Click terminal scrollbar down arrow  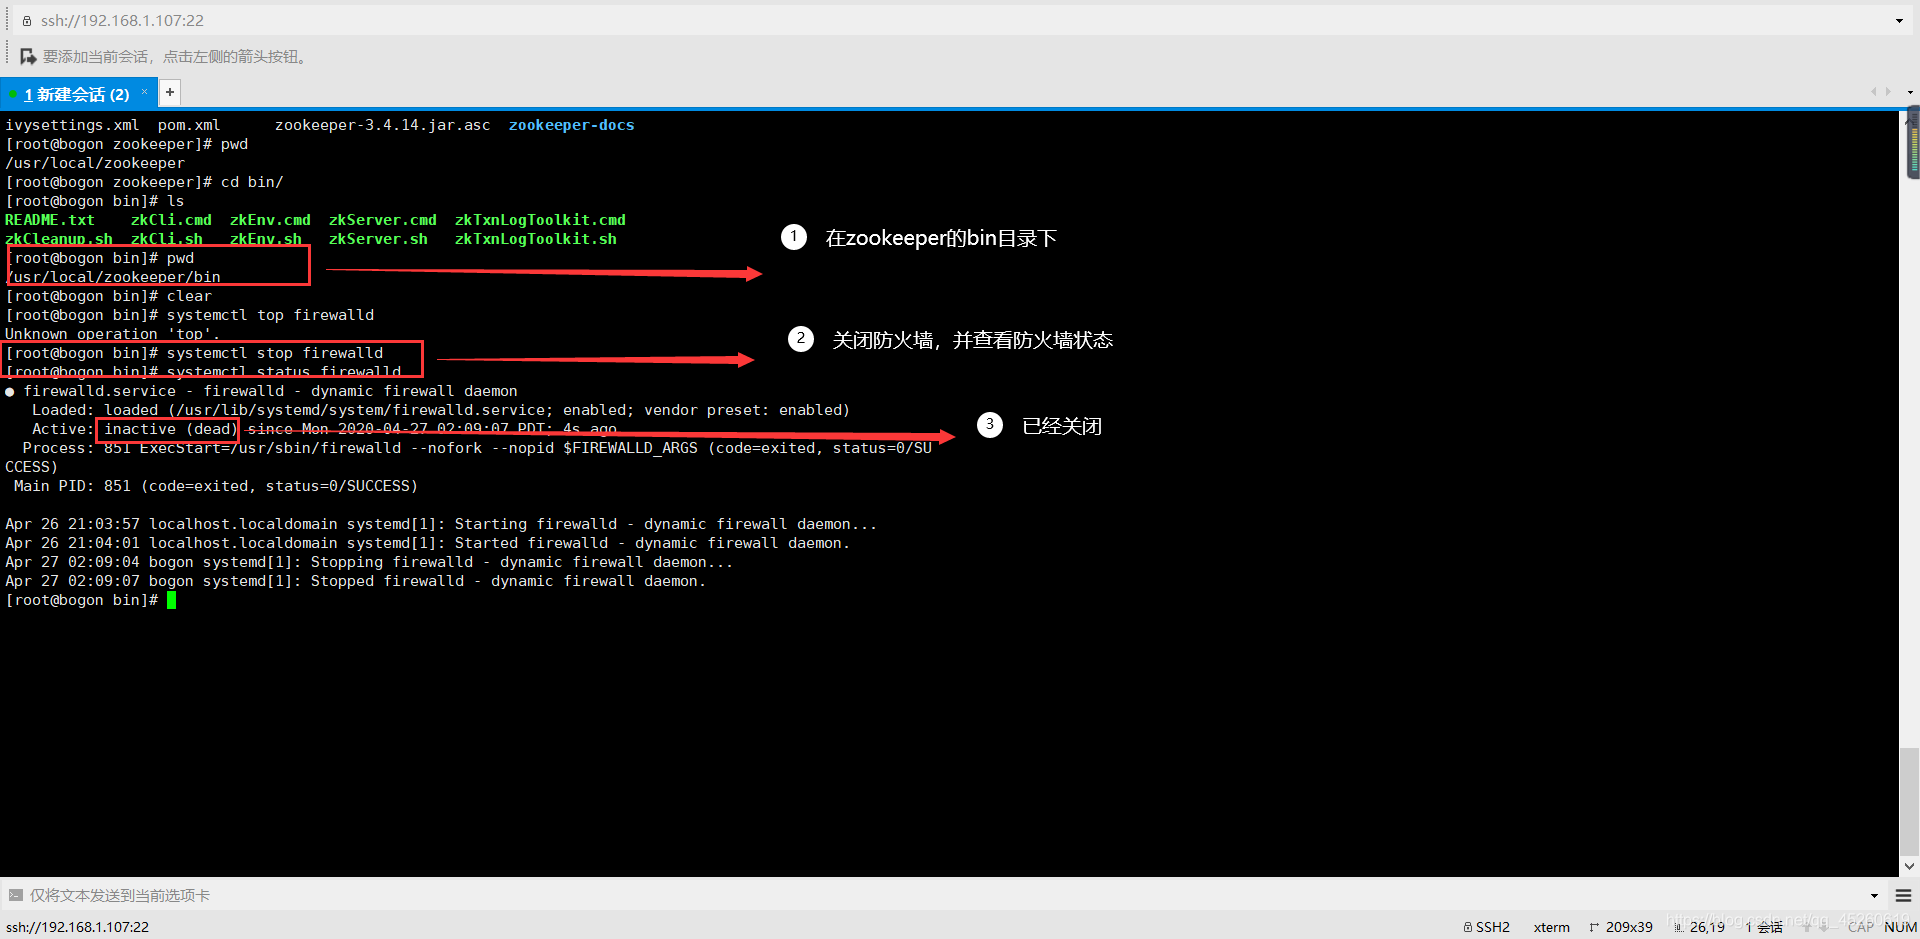1910,867
